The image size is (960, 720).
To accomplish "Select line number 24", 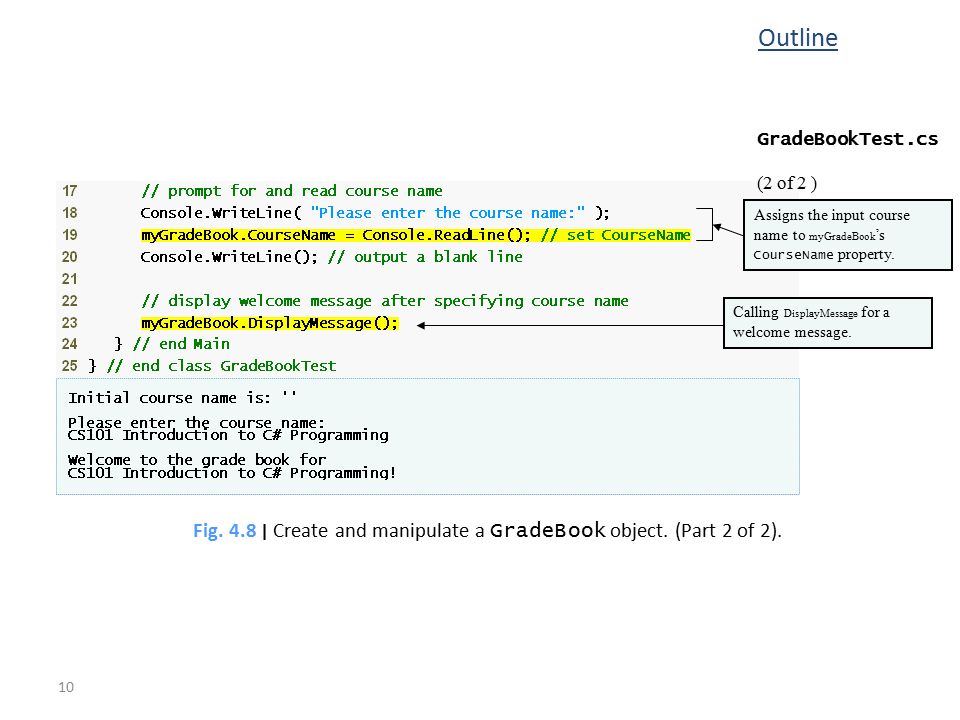I will tap(69, 344).
